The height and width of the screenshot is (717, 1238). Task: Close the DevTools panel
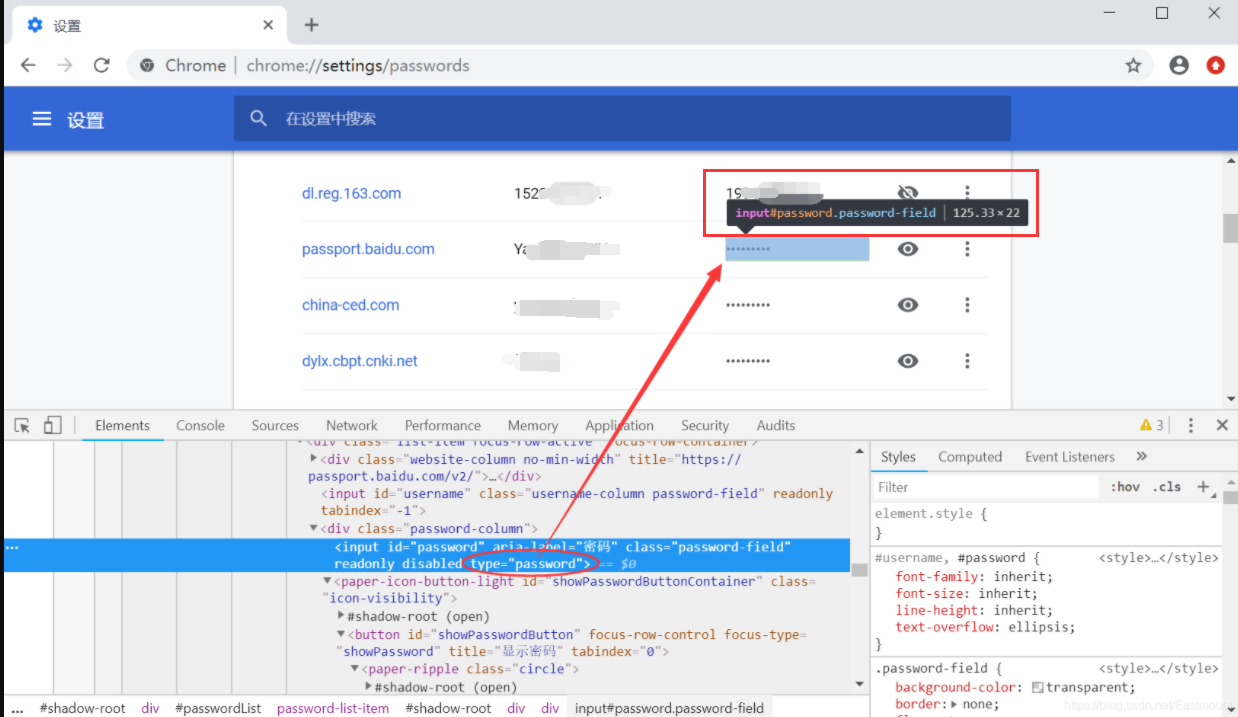click(1221, 425)
